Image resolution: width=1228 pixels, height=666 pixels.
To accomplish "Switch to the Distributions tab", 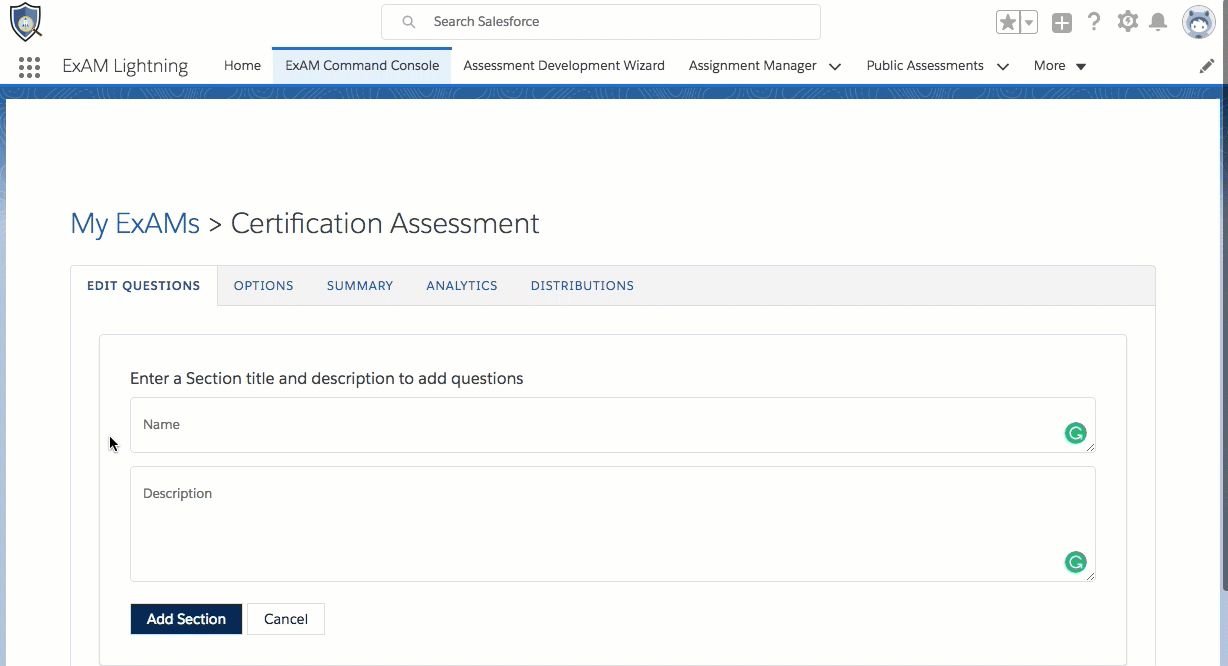I will [x=582, y=286].
